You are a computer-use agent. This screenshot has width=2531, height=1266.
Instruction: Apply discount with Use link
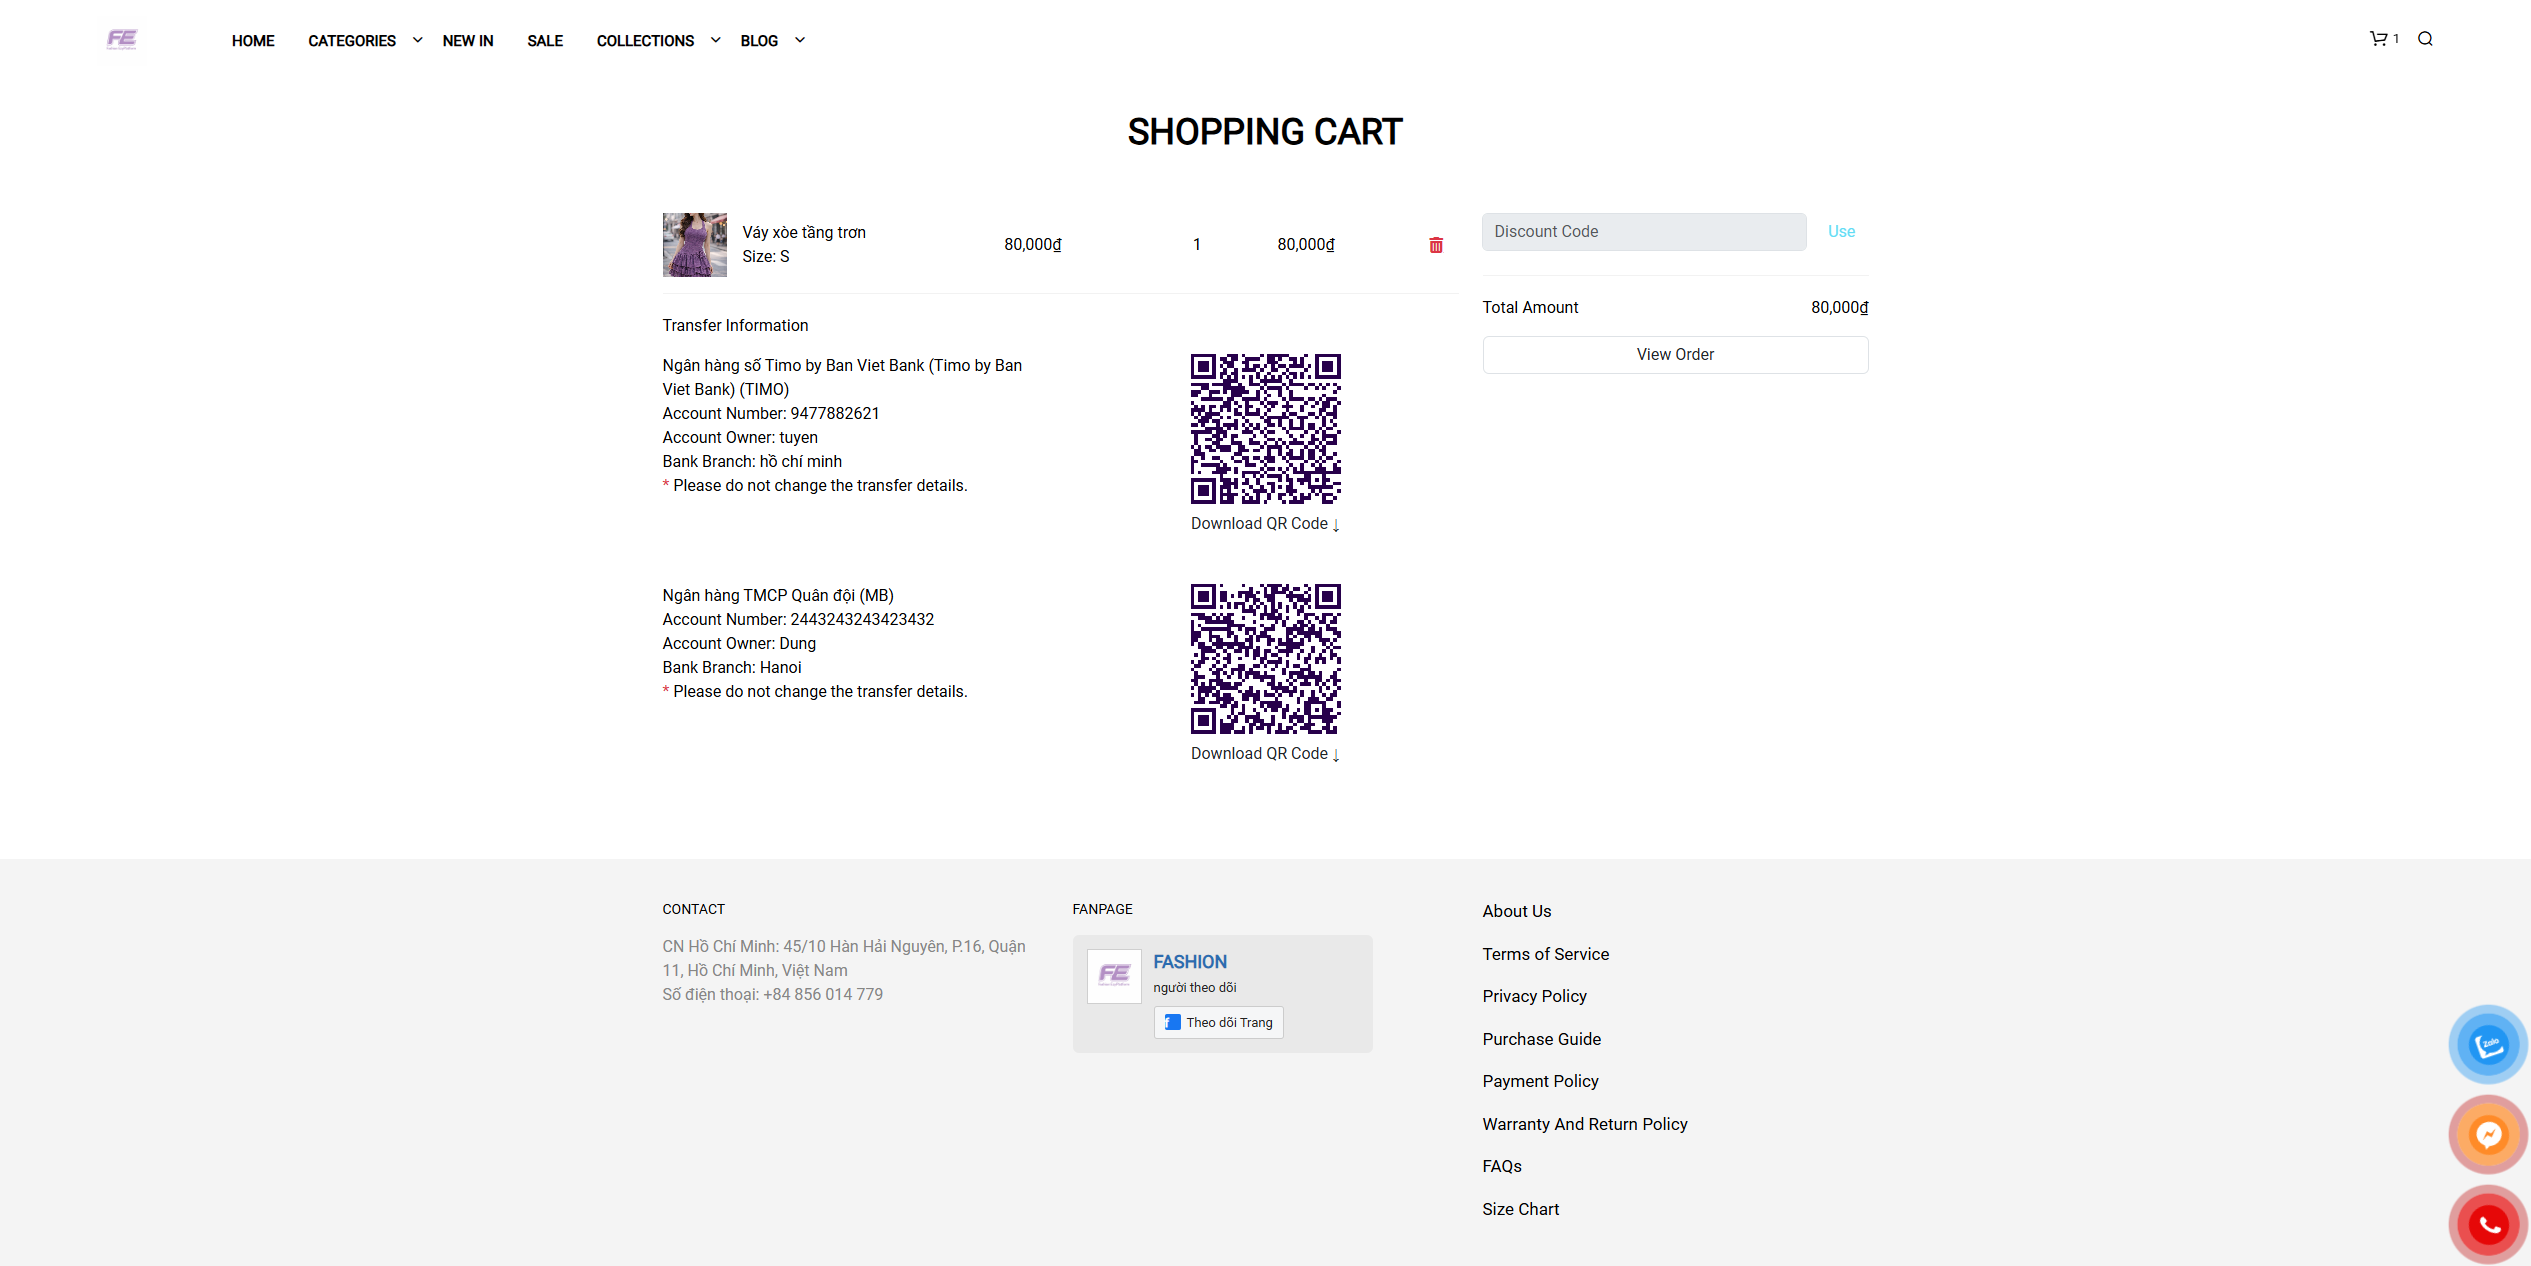[1840, 232]
